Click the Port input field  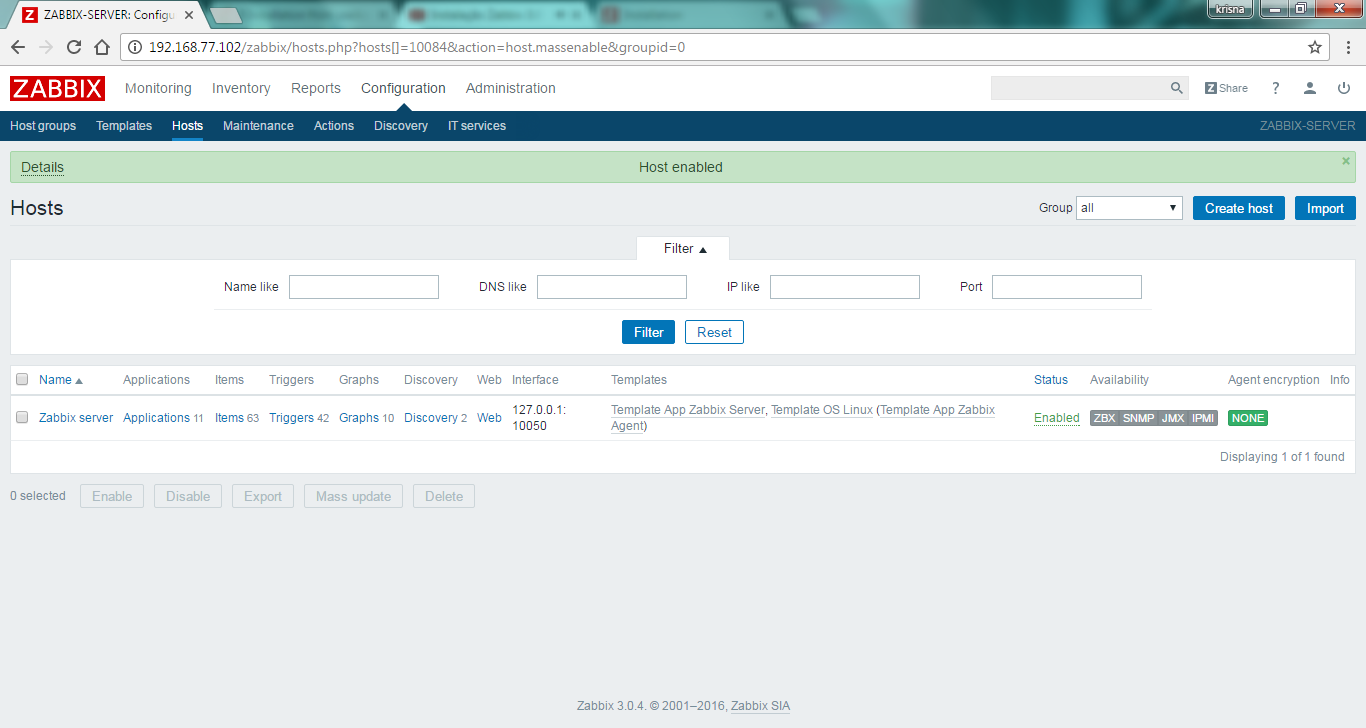click(1067, 287)
